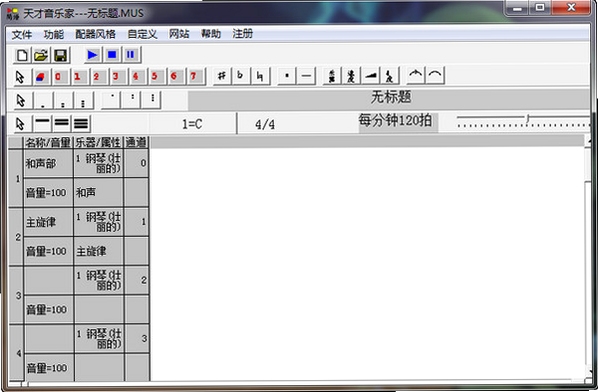The image size is (598, 392).
Task: Pick the pointer tool in the octave-dot toolbar
Action: pos(21,101)
